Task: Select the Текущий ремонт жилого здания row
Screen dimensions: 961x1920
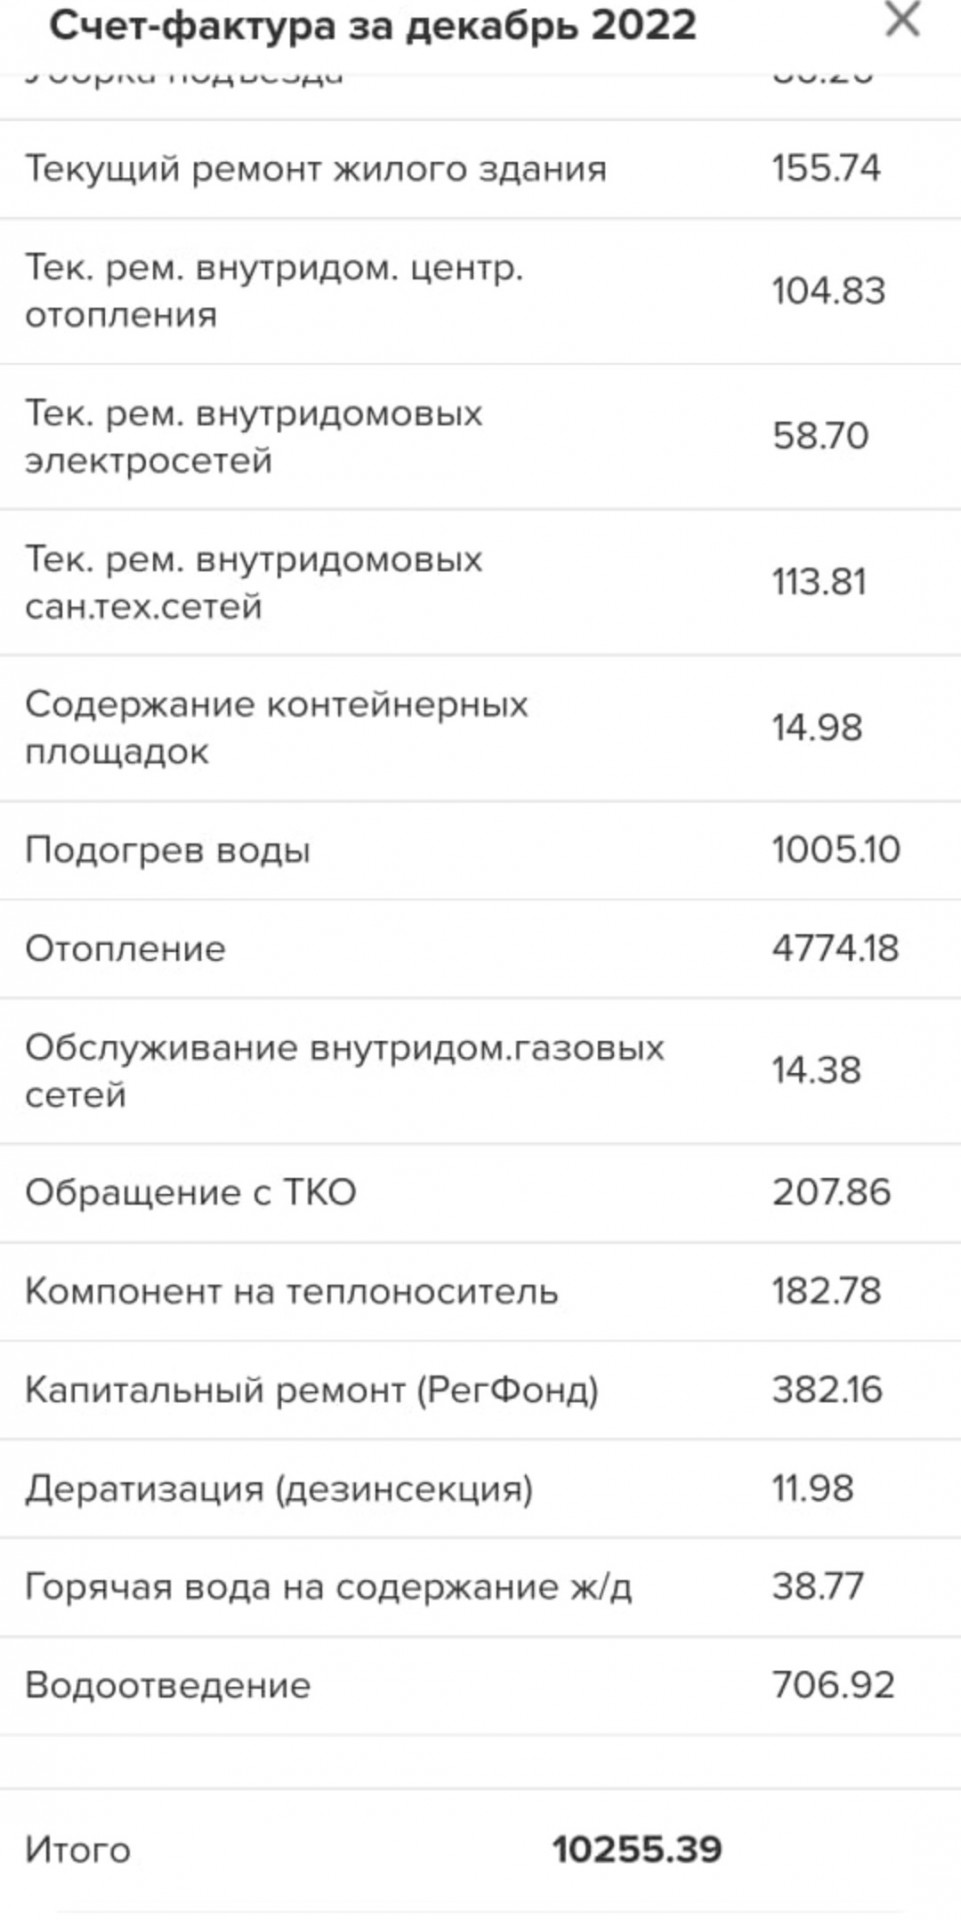Action: [x=480, y=169]
